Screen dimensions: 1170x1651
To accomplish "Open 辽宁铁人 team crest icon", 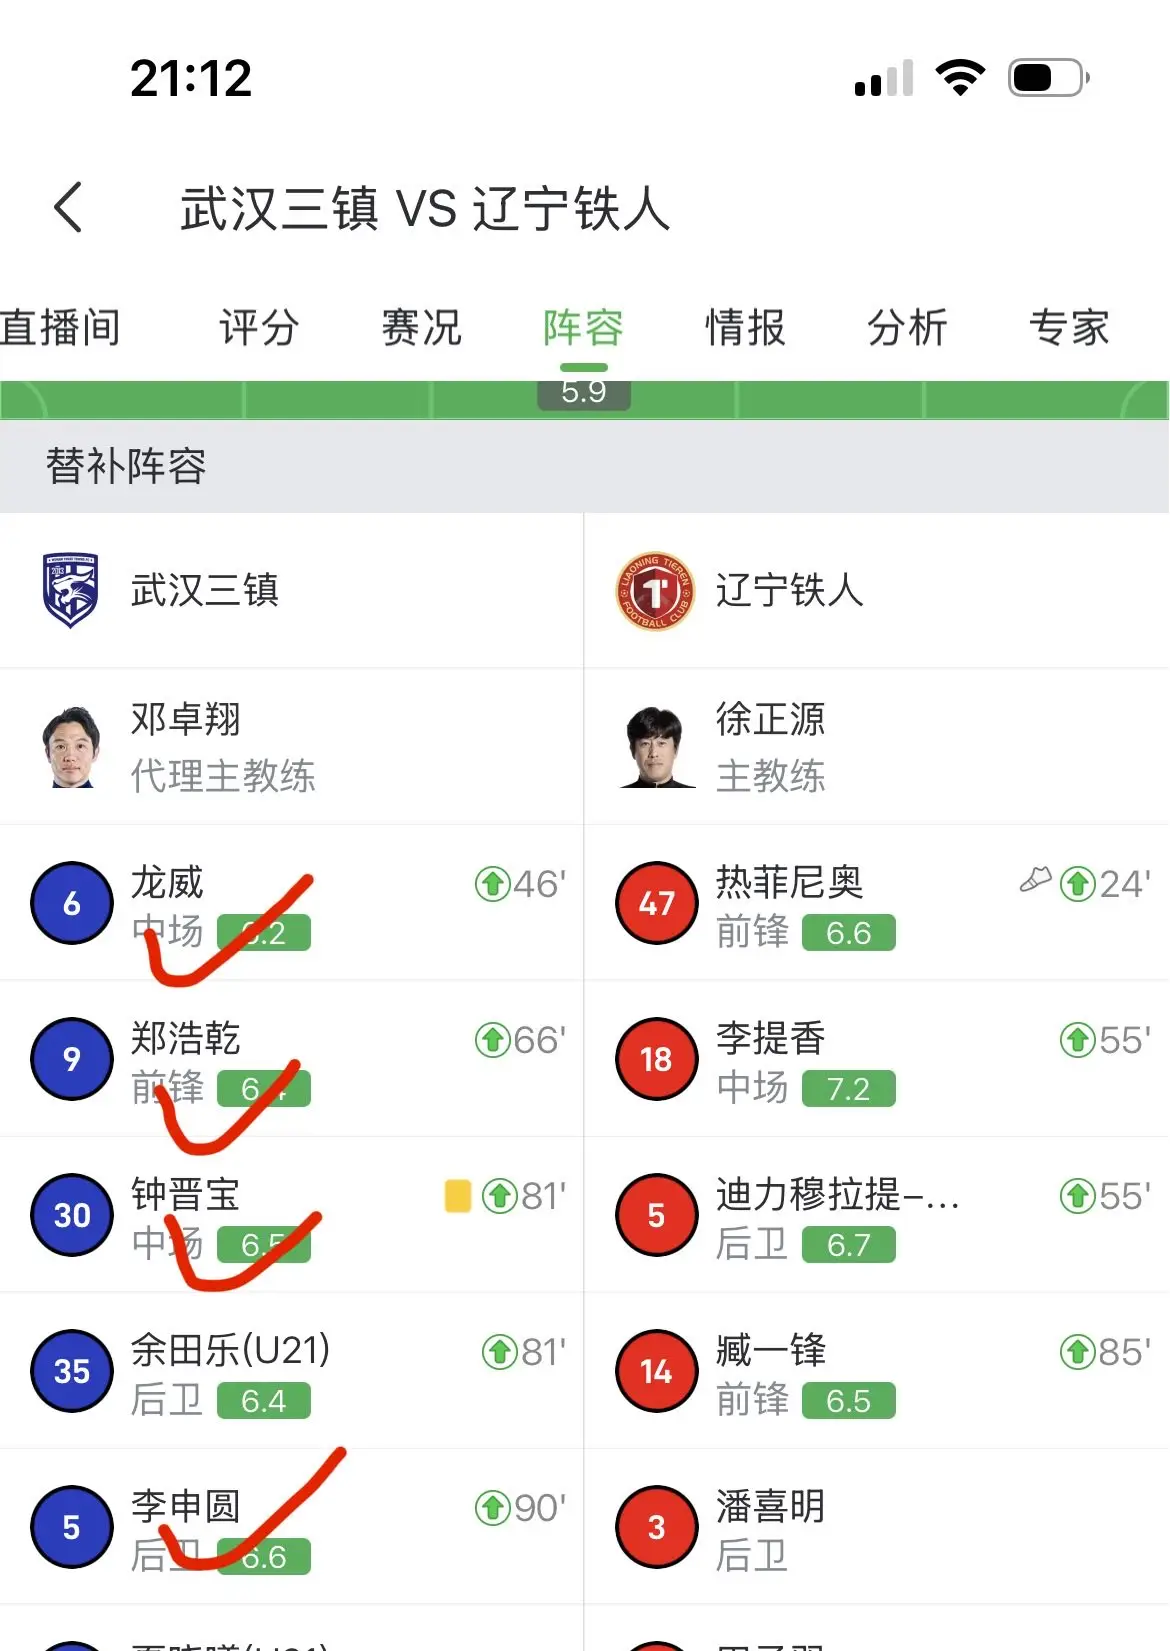I will (655, 591).
